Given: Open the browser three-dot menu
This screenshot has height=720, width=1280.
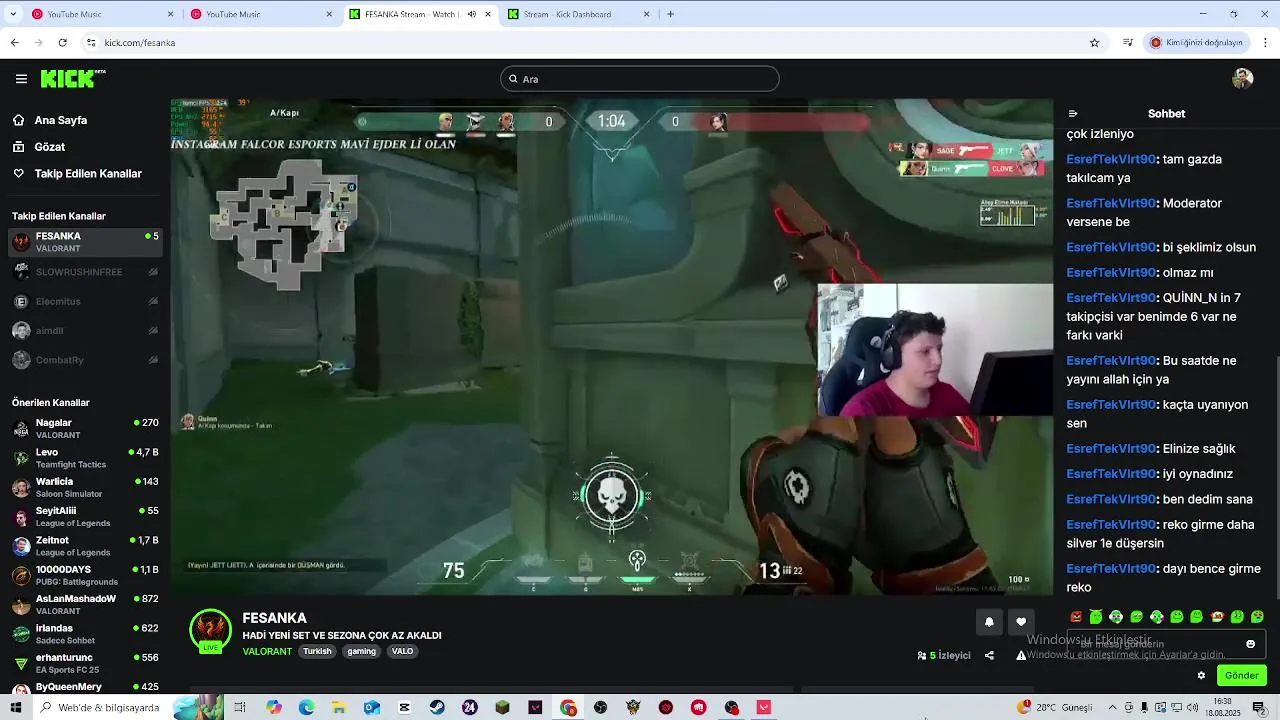Looking at the screenshot, I should (x=1266, y=43).
